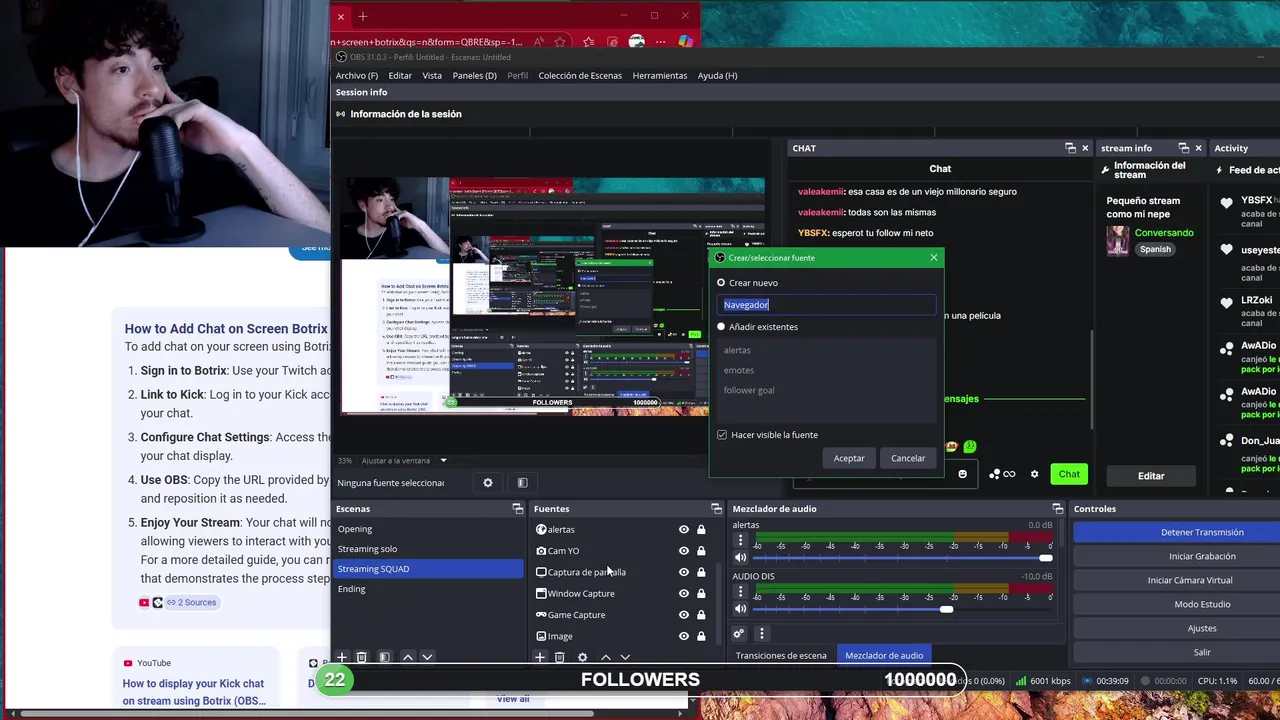Screen dimensions: 1280x720
Task: Undock the CHAT panel
Action: coord(1069,148)
